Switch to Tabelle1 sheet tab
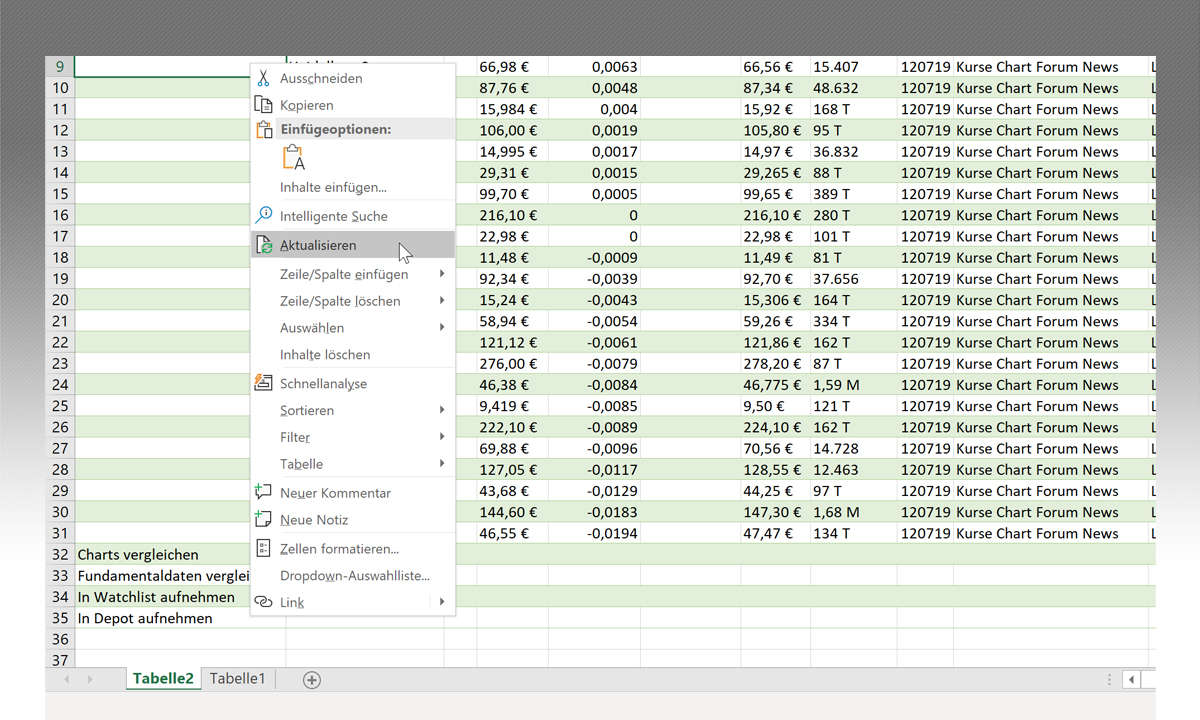This screenshot has width=1200, height=720. [237, 678]
